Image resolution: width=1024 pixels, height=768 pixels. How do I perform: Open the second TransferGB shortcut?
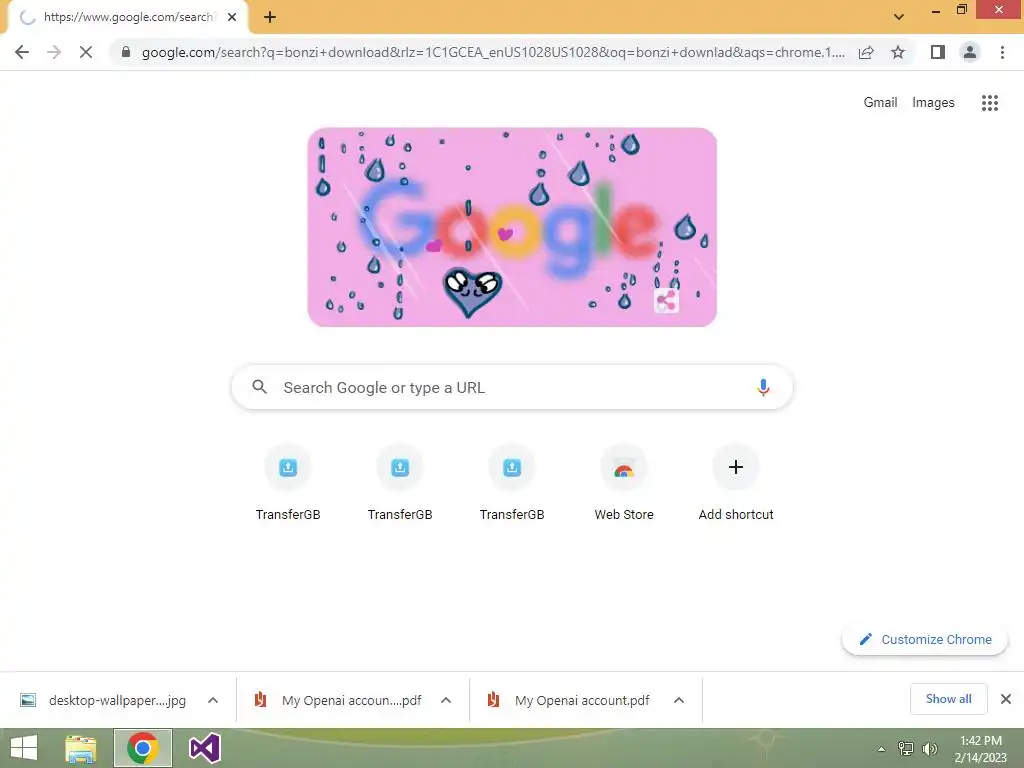(x=400, y=483)
